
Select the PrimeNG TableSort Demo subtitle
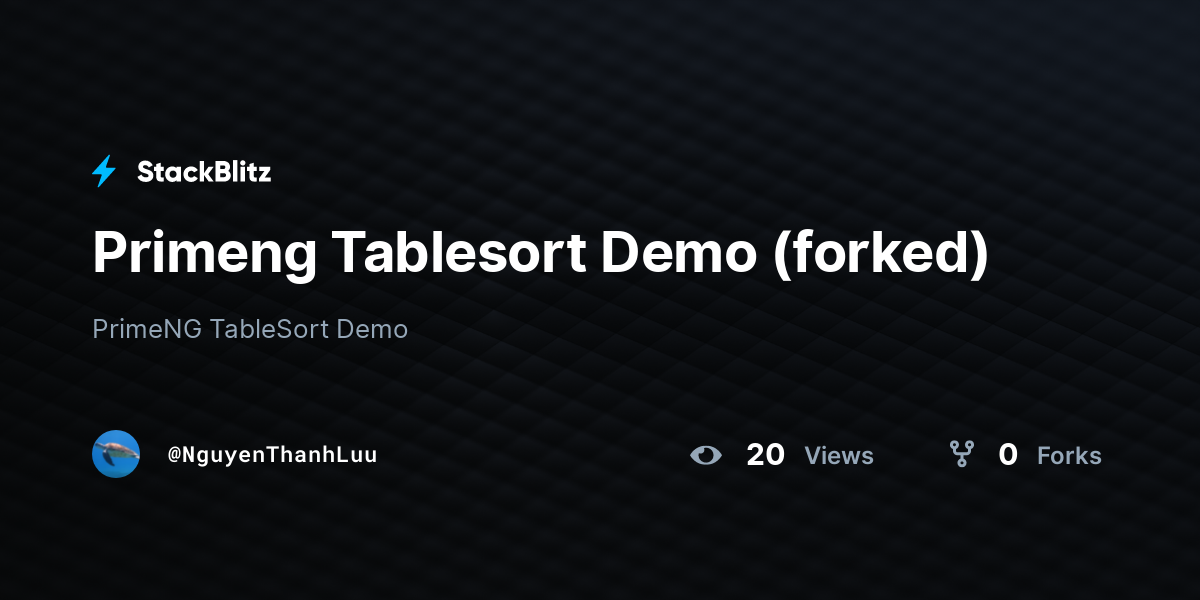(x=250, y=329)
